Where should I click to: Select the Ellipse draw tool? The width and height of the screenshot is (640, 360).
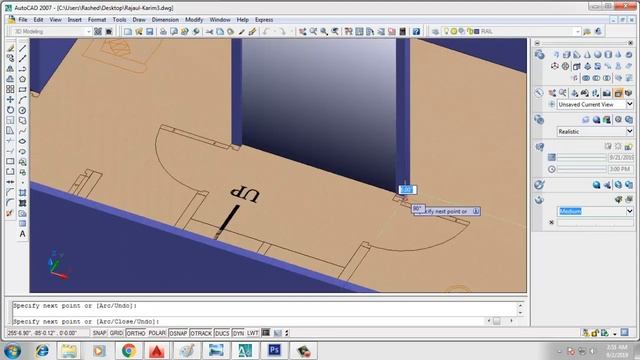pyautogui.click(x=22, y=141)
